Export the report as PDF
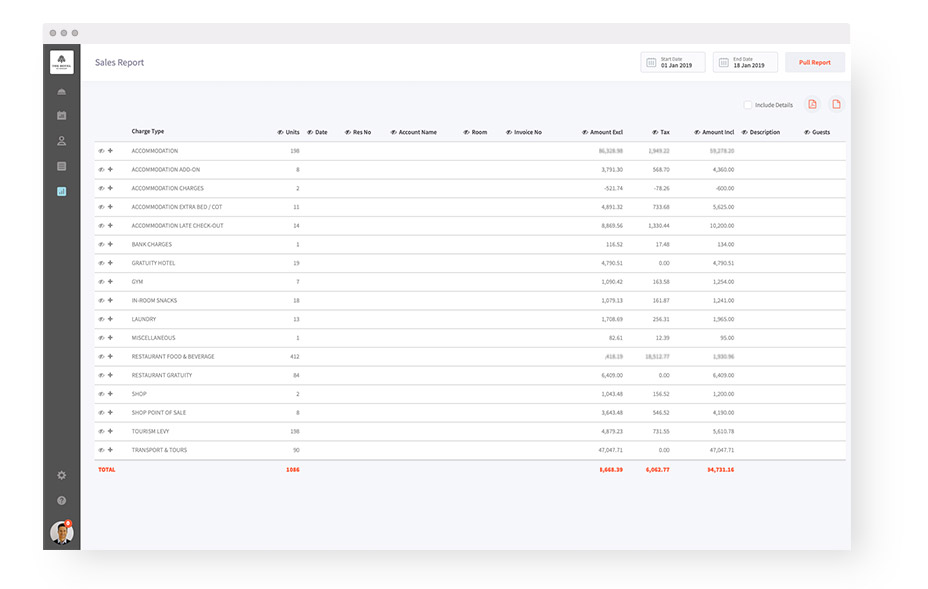The height and width of the screenshot is (589, 928). [812, 104]
